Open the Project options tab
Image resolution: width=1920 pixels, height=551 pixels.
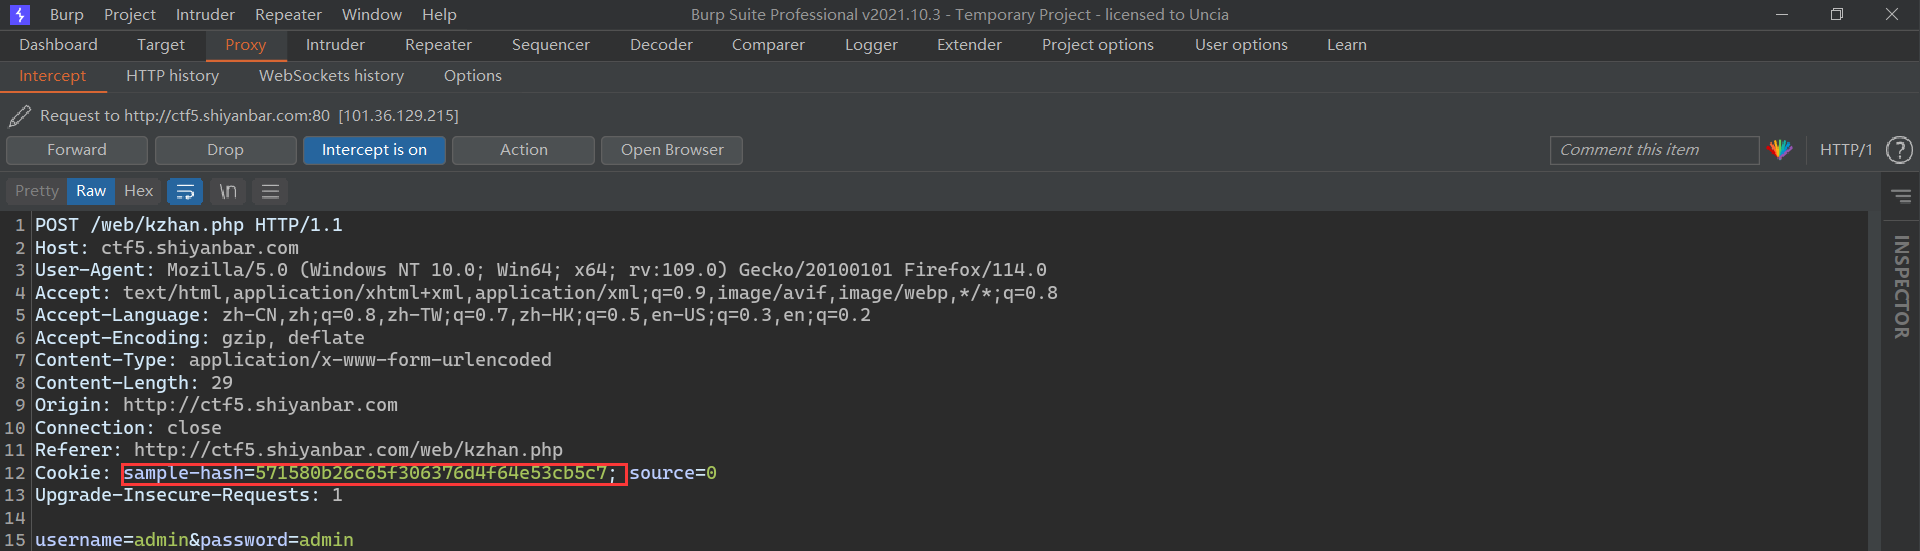tap(1098, 45)
